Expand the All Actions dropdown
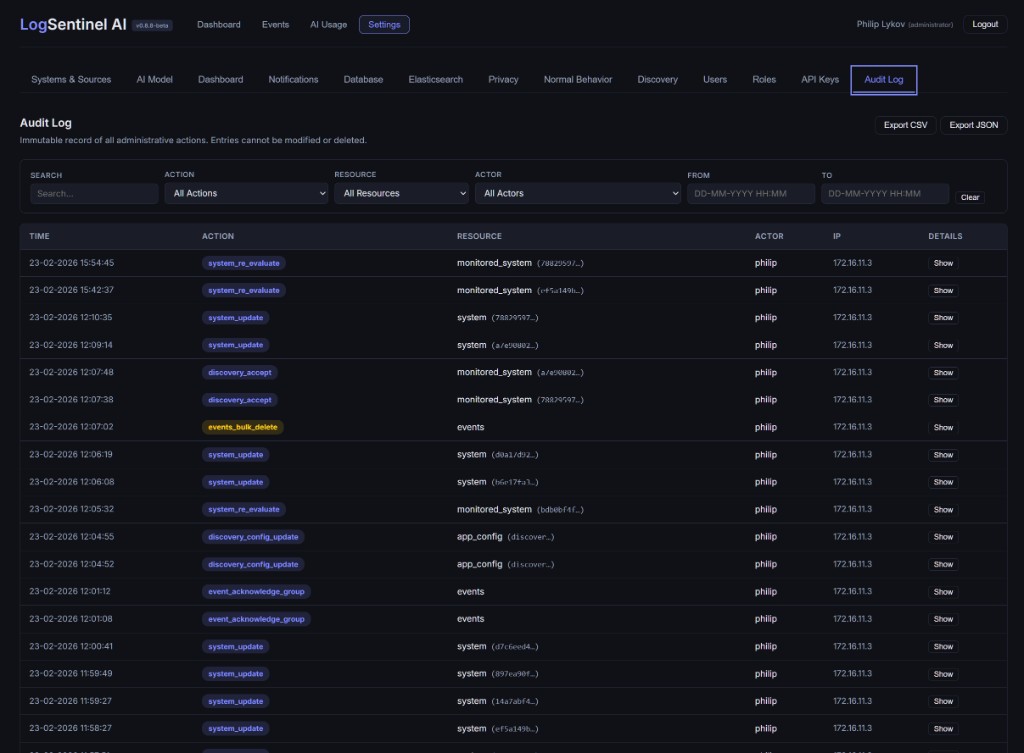The image size is (1024, 753). (x=246, y=194)
